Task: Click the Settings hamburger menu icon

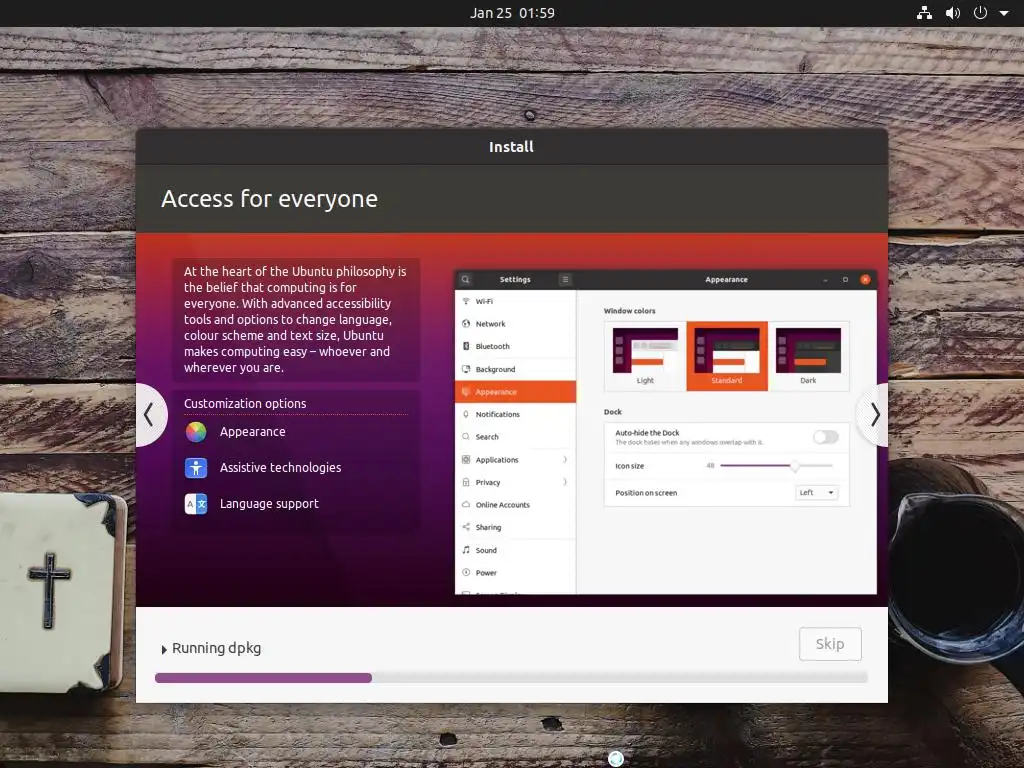Action: (x=566, y=280)
